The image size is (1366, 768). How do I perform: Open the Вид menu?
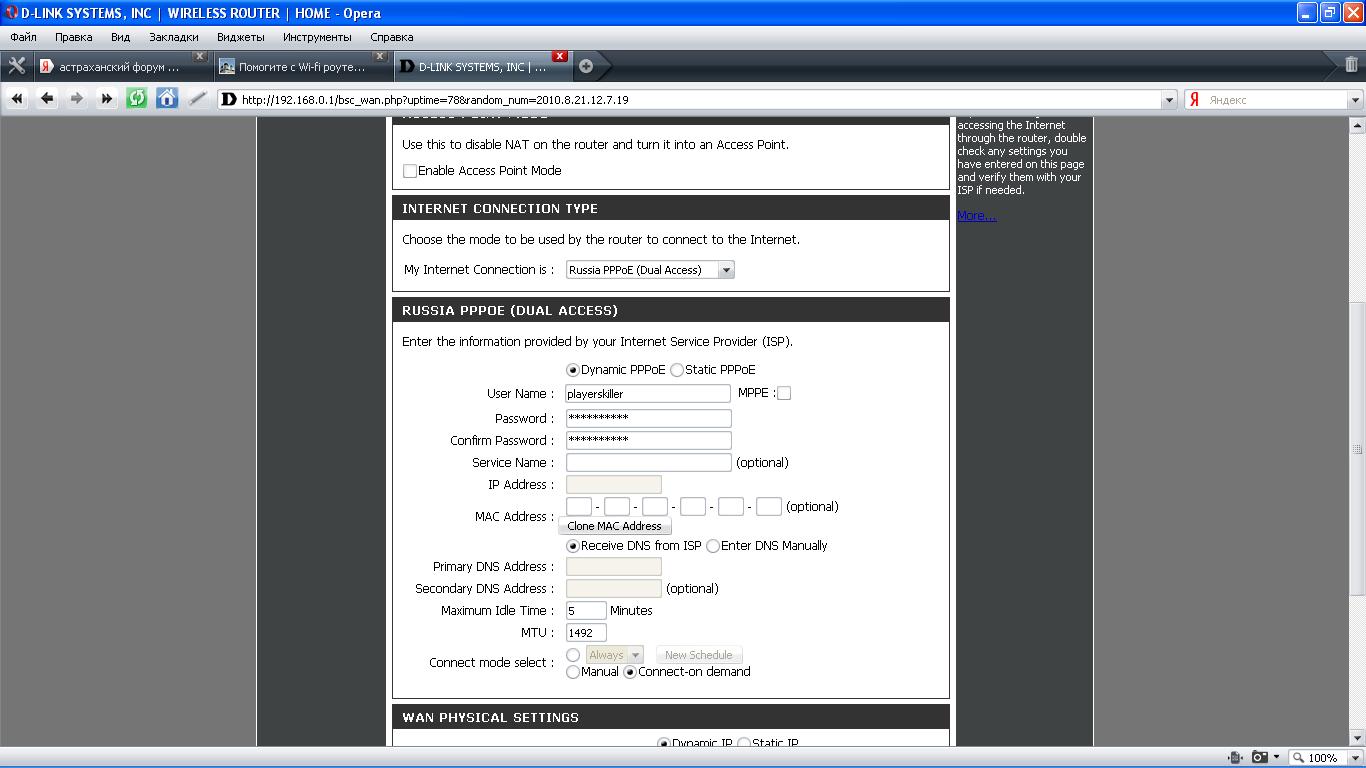(121, 37)
